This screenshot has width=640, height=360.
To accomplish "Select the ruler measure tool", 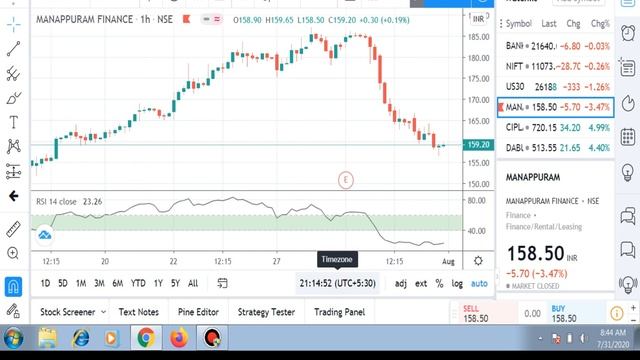I will click(x=13, y=229).
